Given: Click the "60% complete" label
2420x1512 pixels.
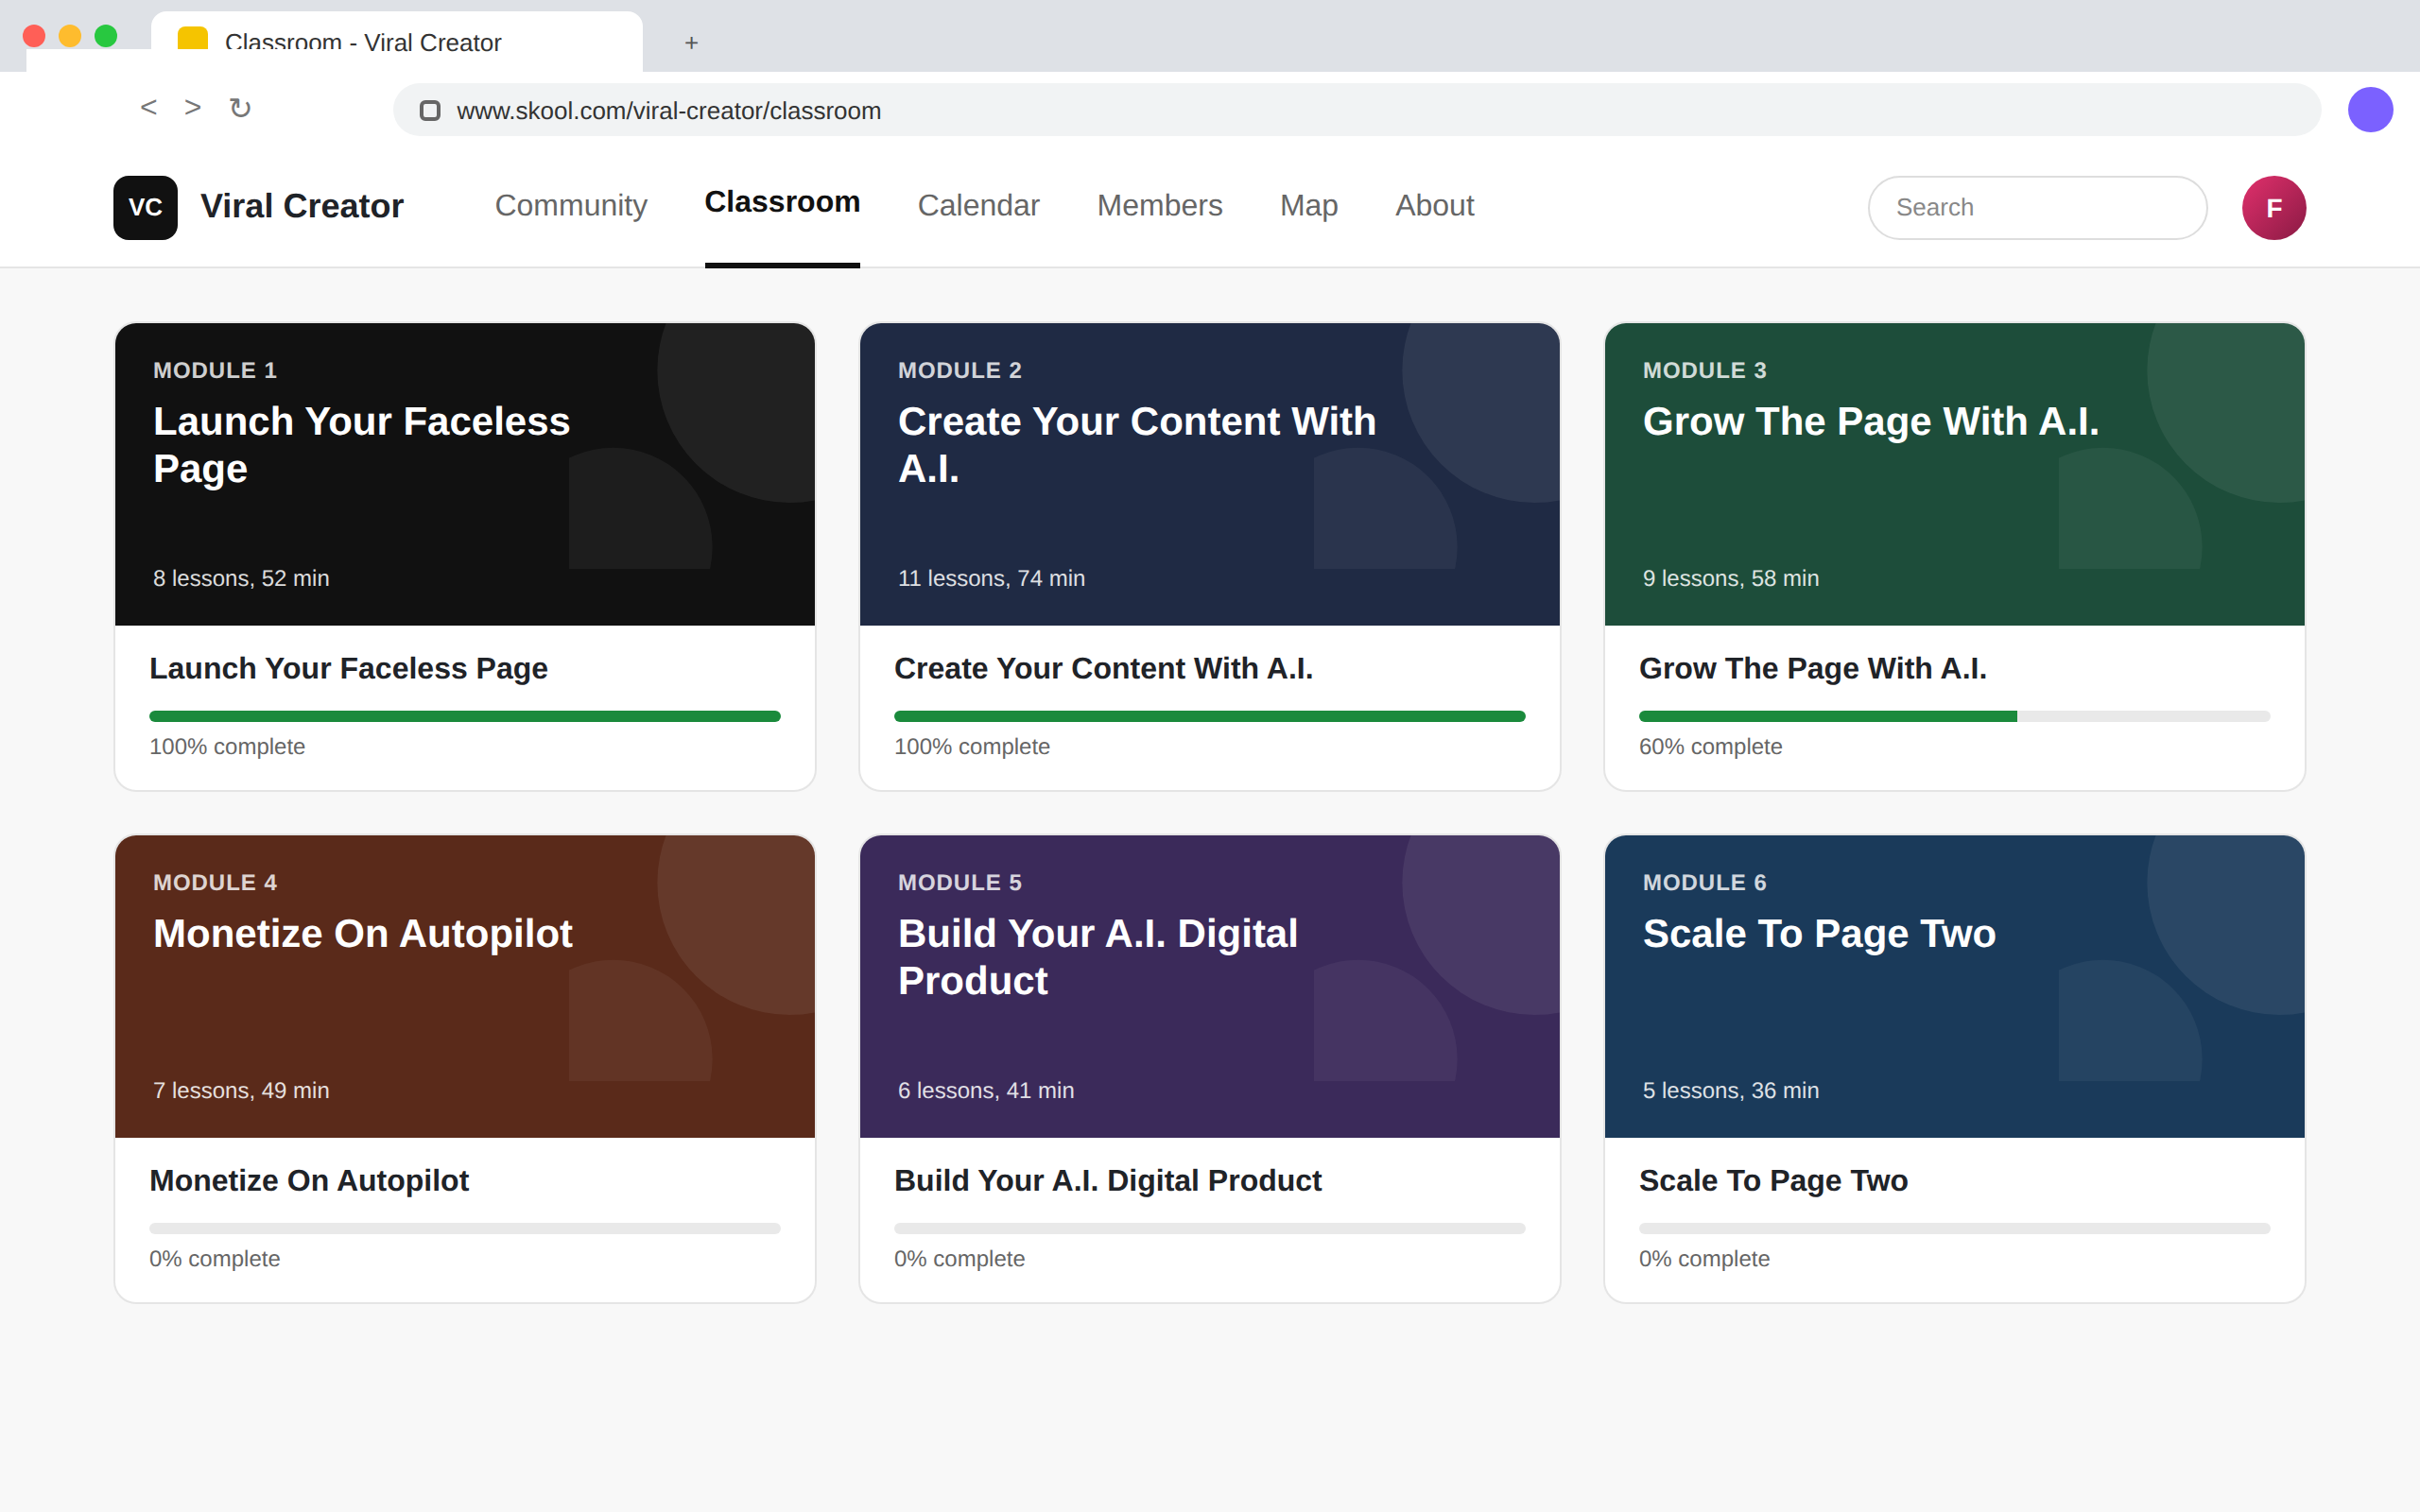Looking at the screenshot, I should [x=1710, y=747].
